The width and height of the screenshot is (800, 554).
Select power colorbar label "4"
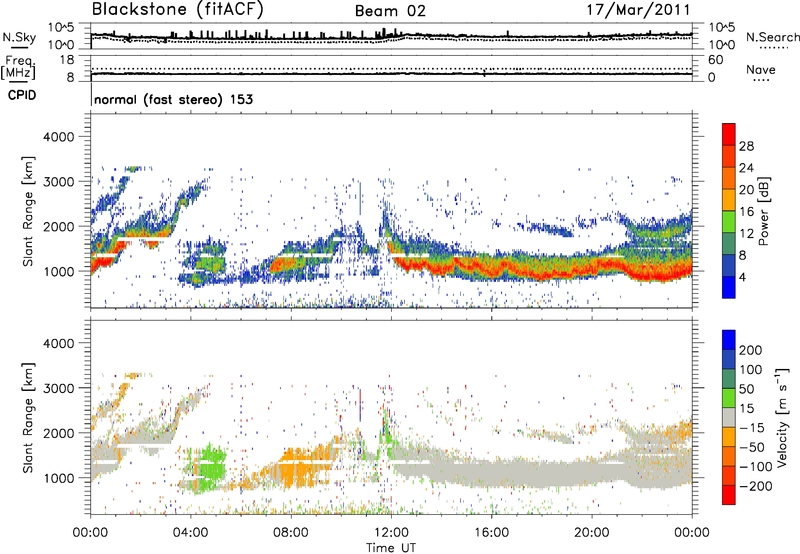[742, 278]
